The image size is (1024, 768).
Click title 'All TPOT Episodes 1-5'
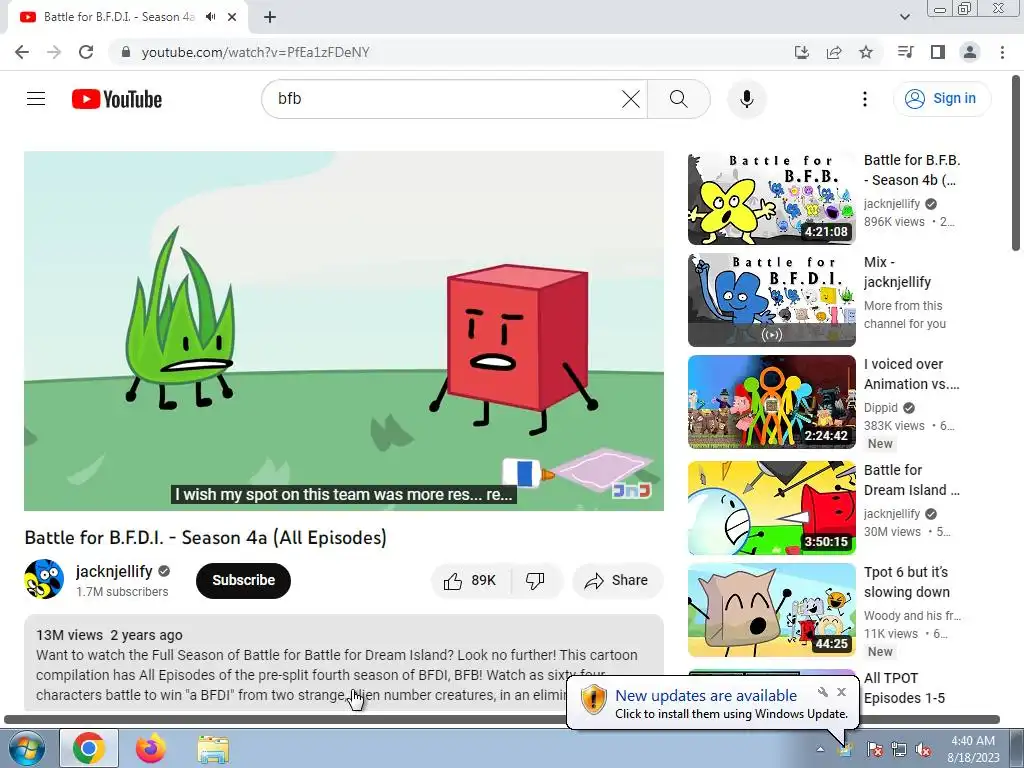click(x=904, y=688)
